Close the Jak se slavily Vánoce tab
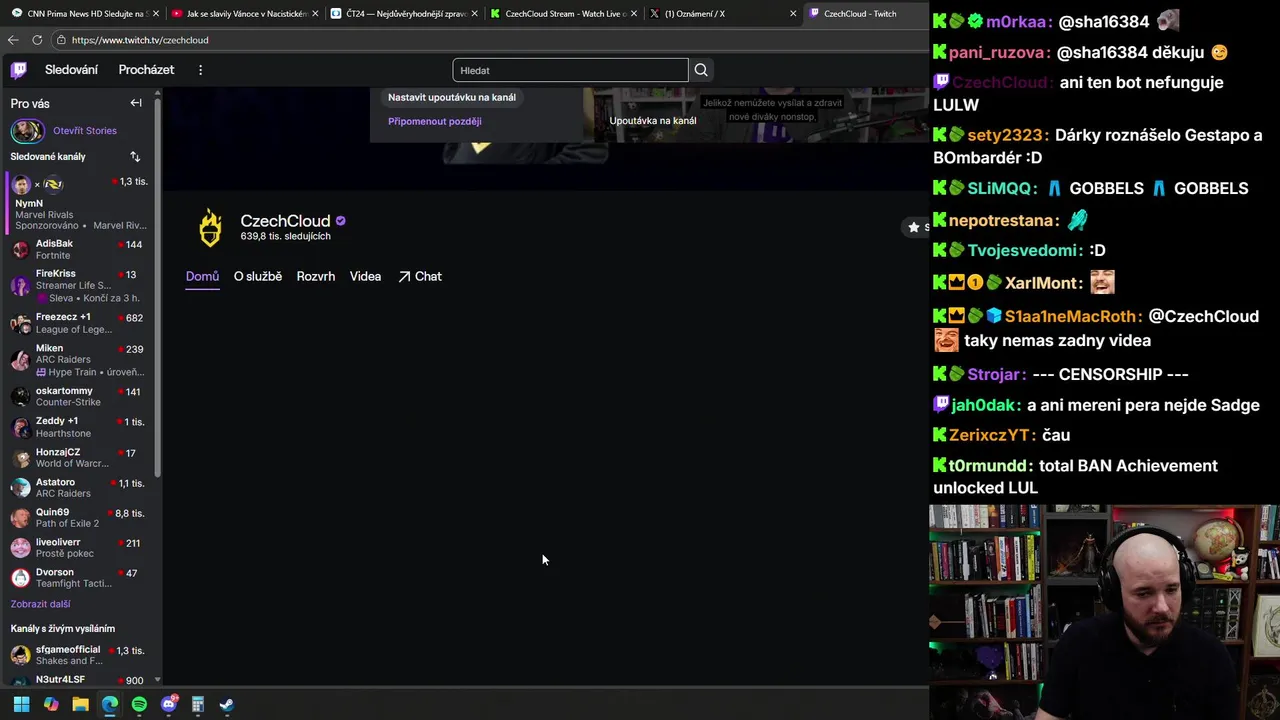Screen dimensions: 1280x720 [316, 14]
